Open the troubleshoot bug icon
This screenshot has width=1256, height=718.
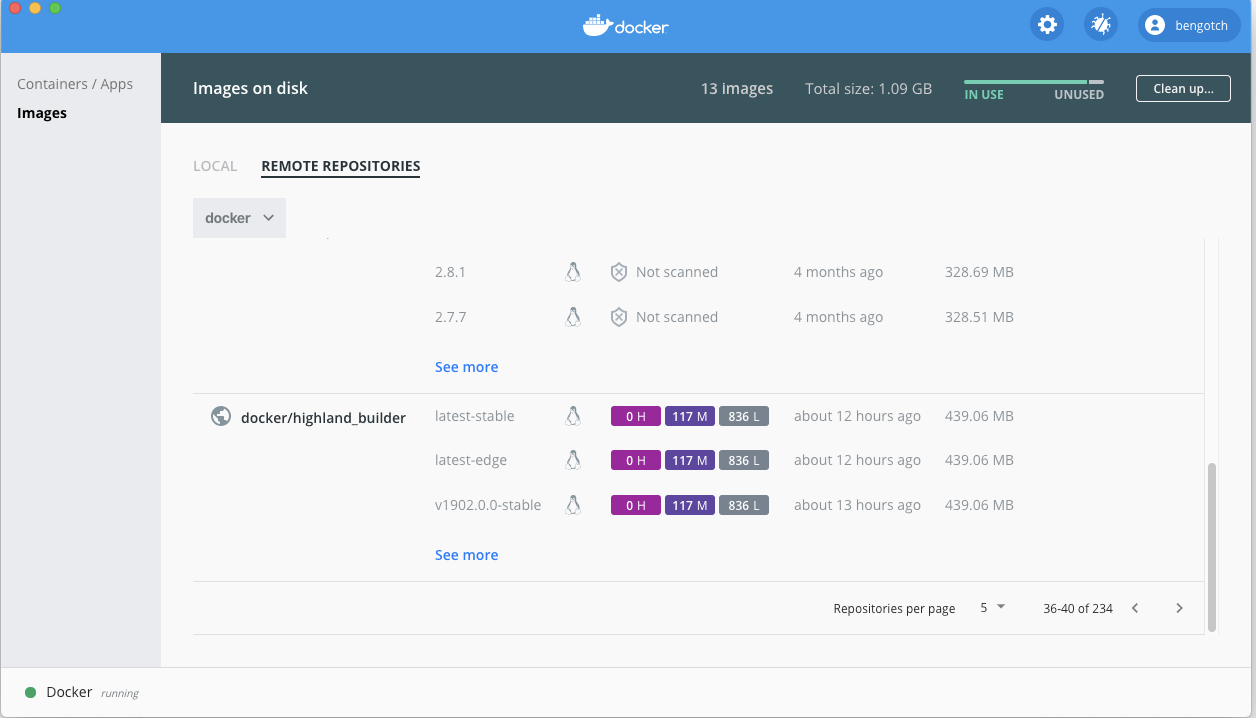click(1101, 25)
